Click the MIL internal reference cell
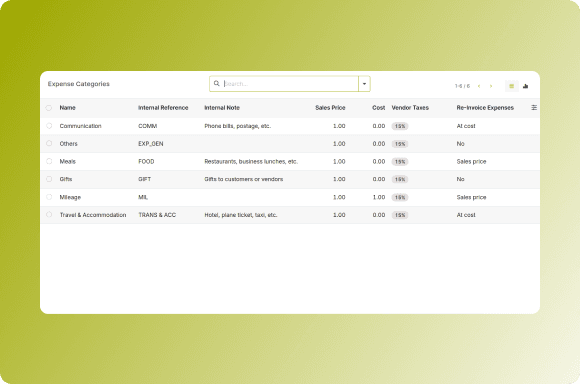Viewport: 580px width, 384px height. 143,197
